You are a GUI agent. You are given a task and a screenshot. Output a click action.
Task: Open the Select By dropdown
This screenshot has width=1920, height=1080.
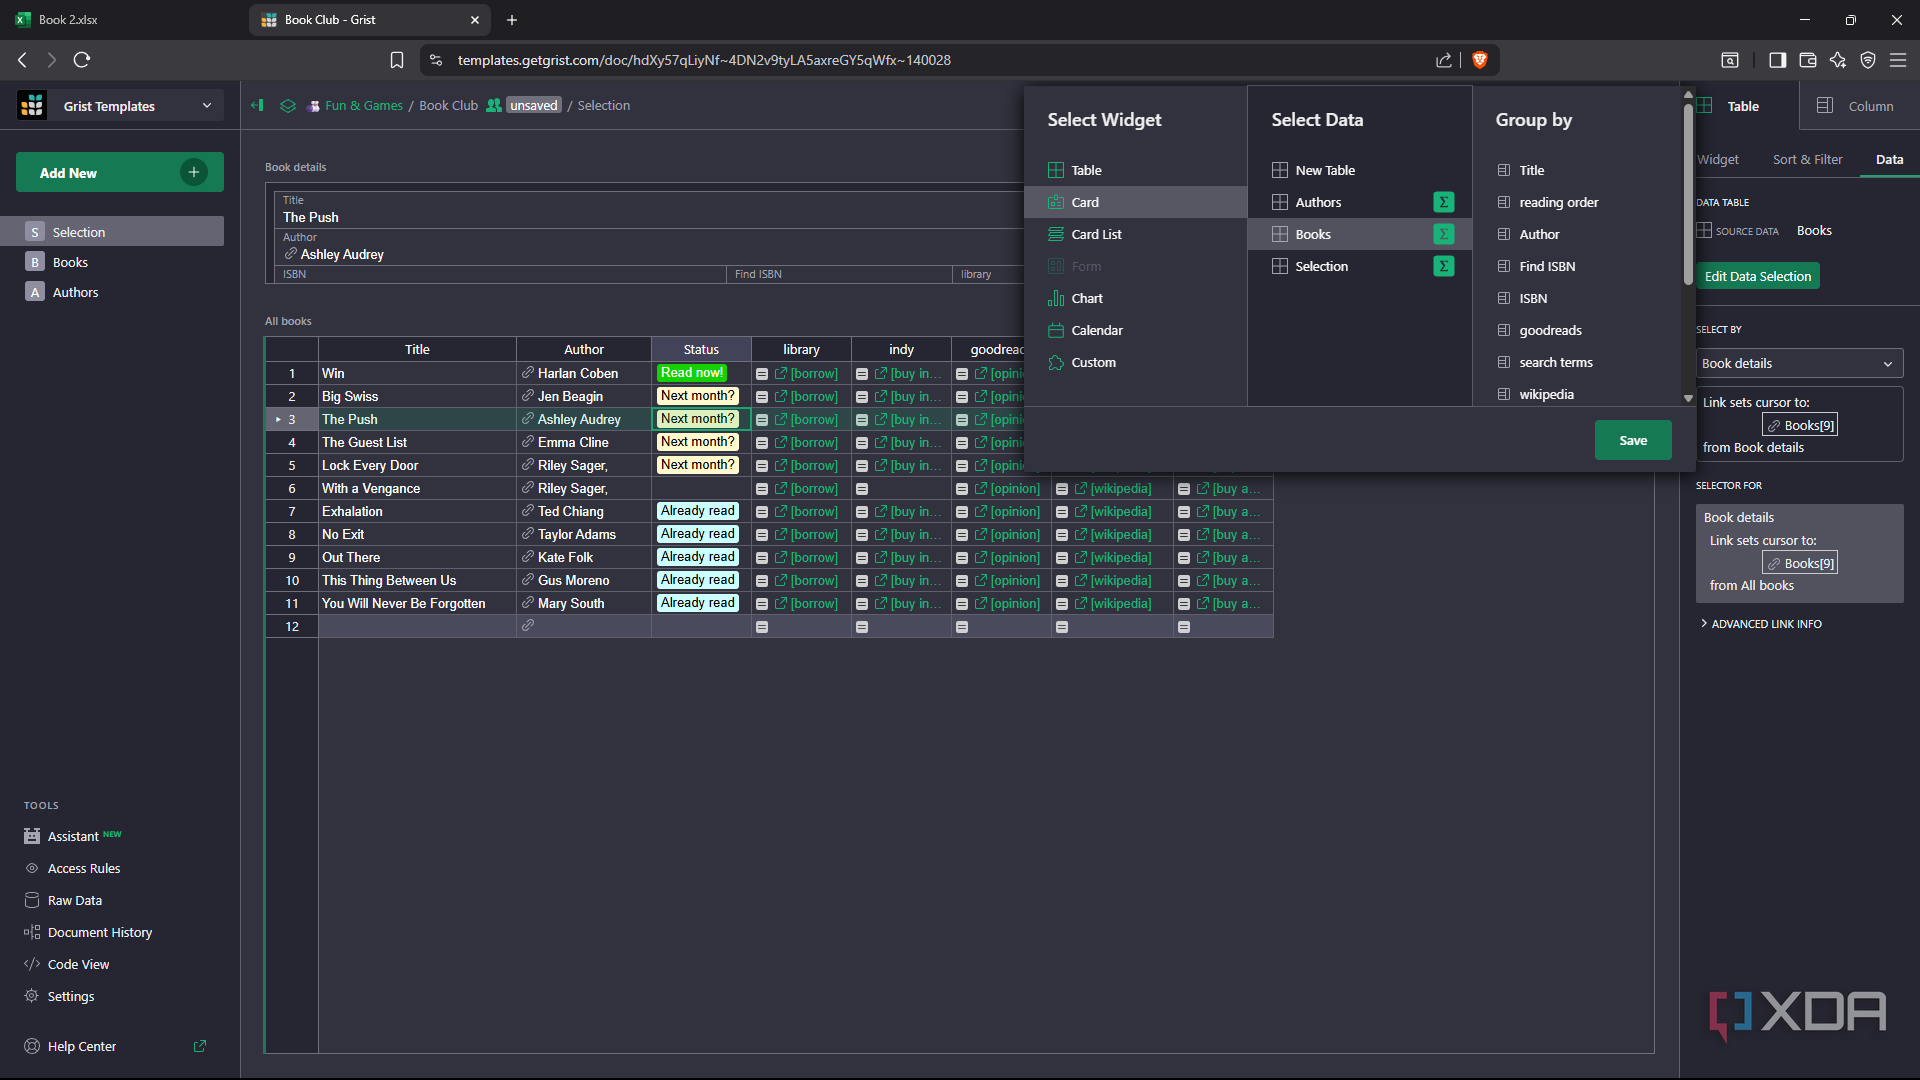(x=1797, y=363)
